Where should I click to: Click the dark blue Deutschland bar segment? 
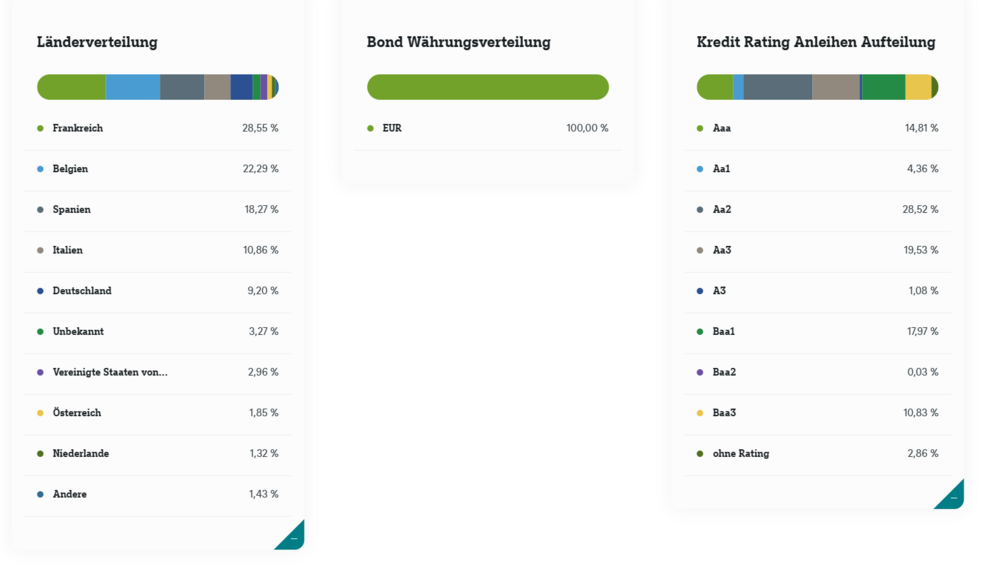(x=241, y=87)
